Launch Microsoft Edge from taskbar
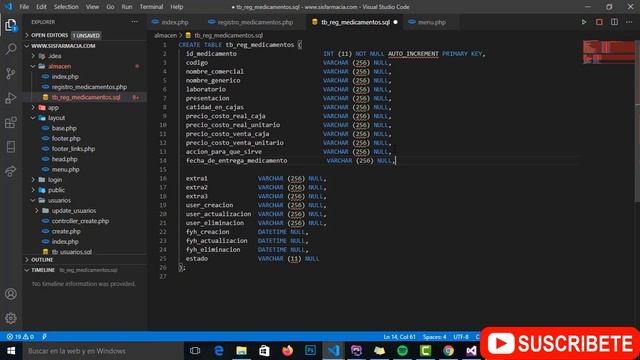 click(218, 351)
